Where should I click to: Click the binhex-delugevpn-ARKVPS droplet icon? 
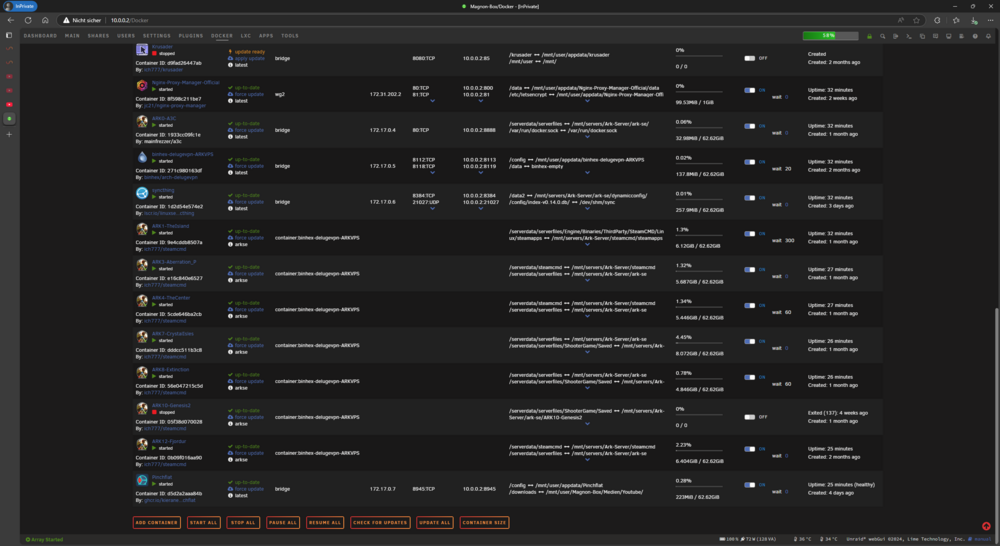142,157
